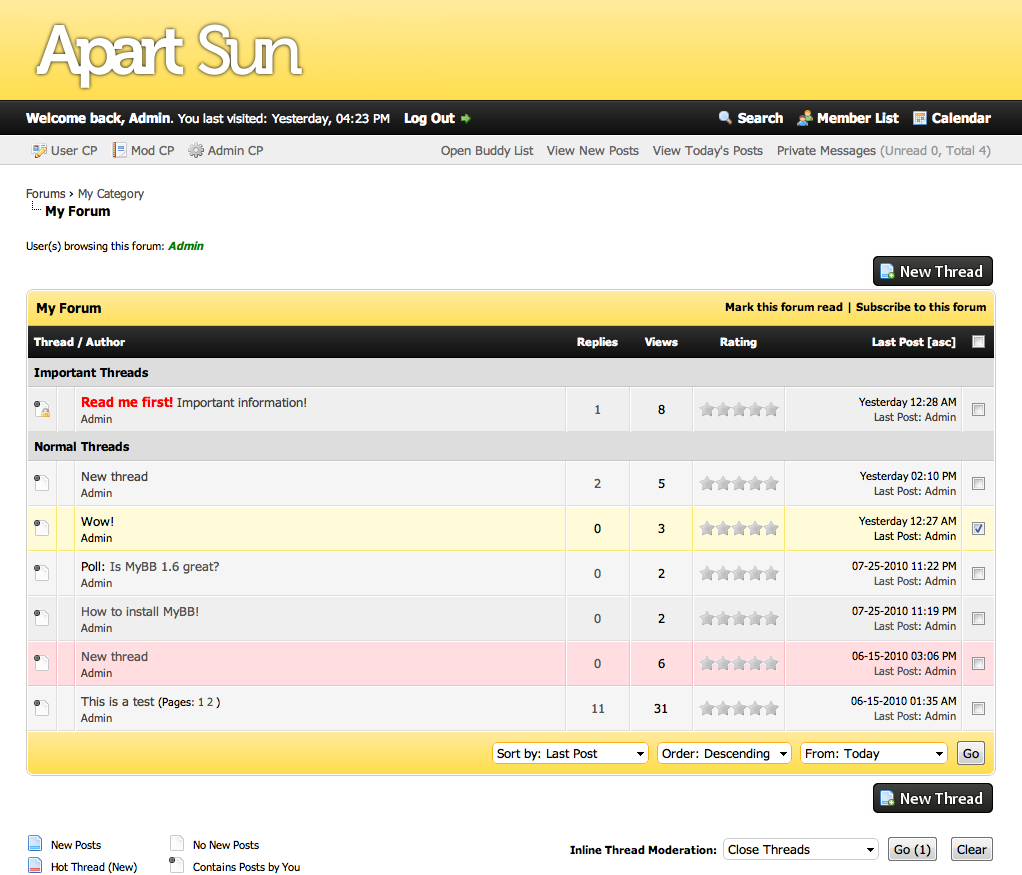Tick the select-all checkbox in table header
The image size is (1022, 875).
pos(978,342)
